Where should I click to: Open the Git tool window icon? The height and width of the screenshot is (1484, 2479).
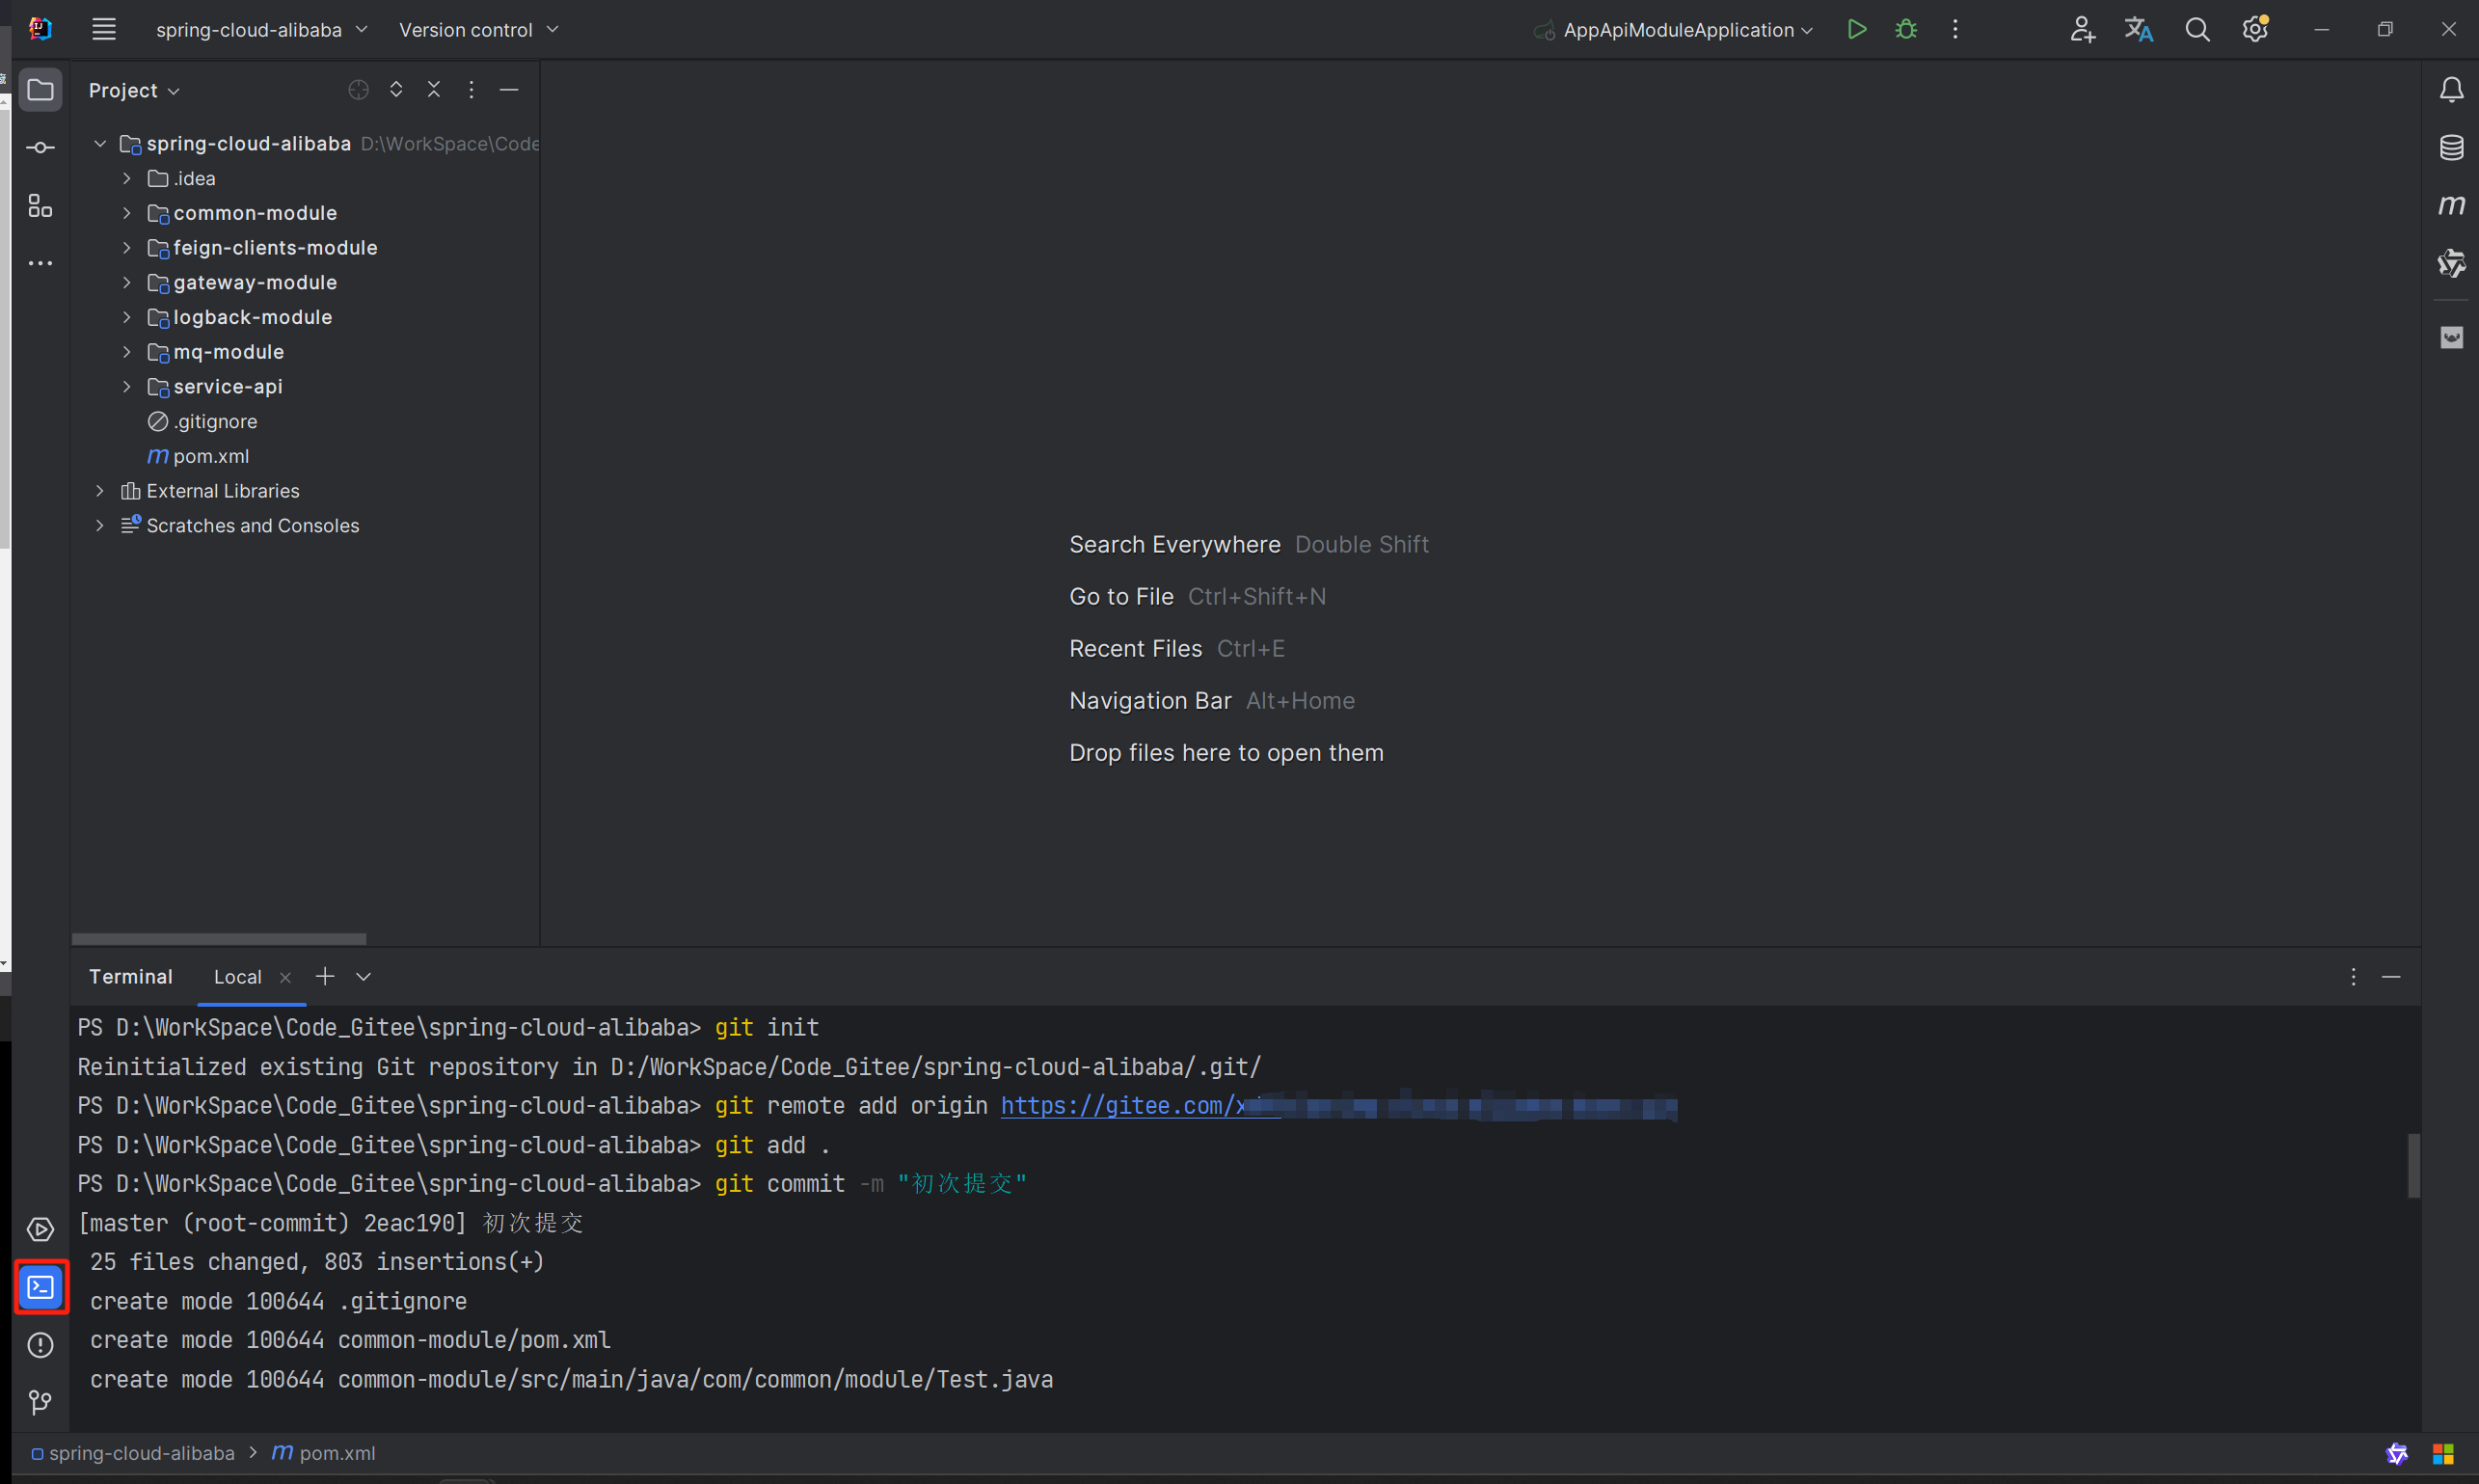tap(40, 1402)
